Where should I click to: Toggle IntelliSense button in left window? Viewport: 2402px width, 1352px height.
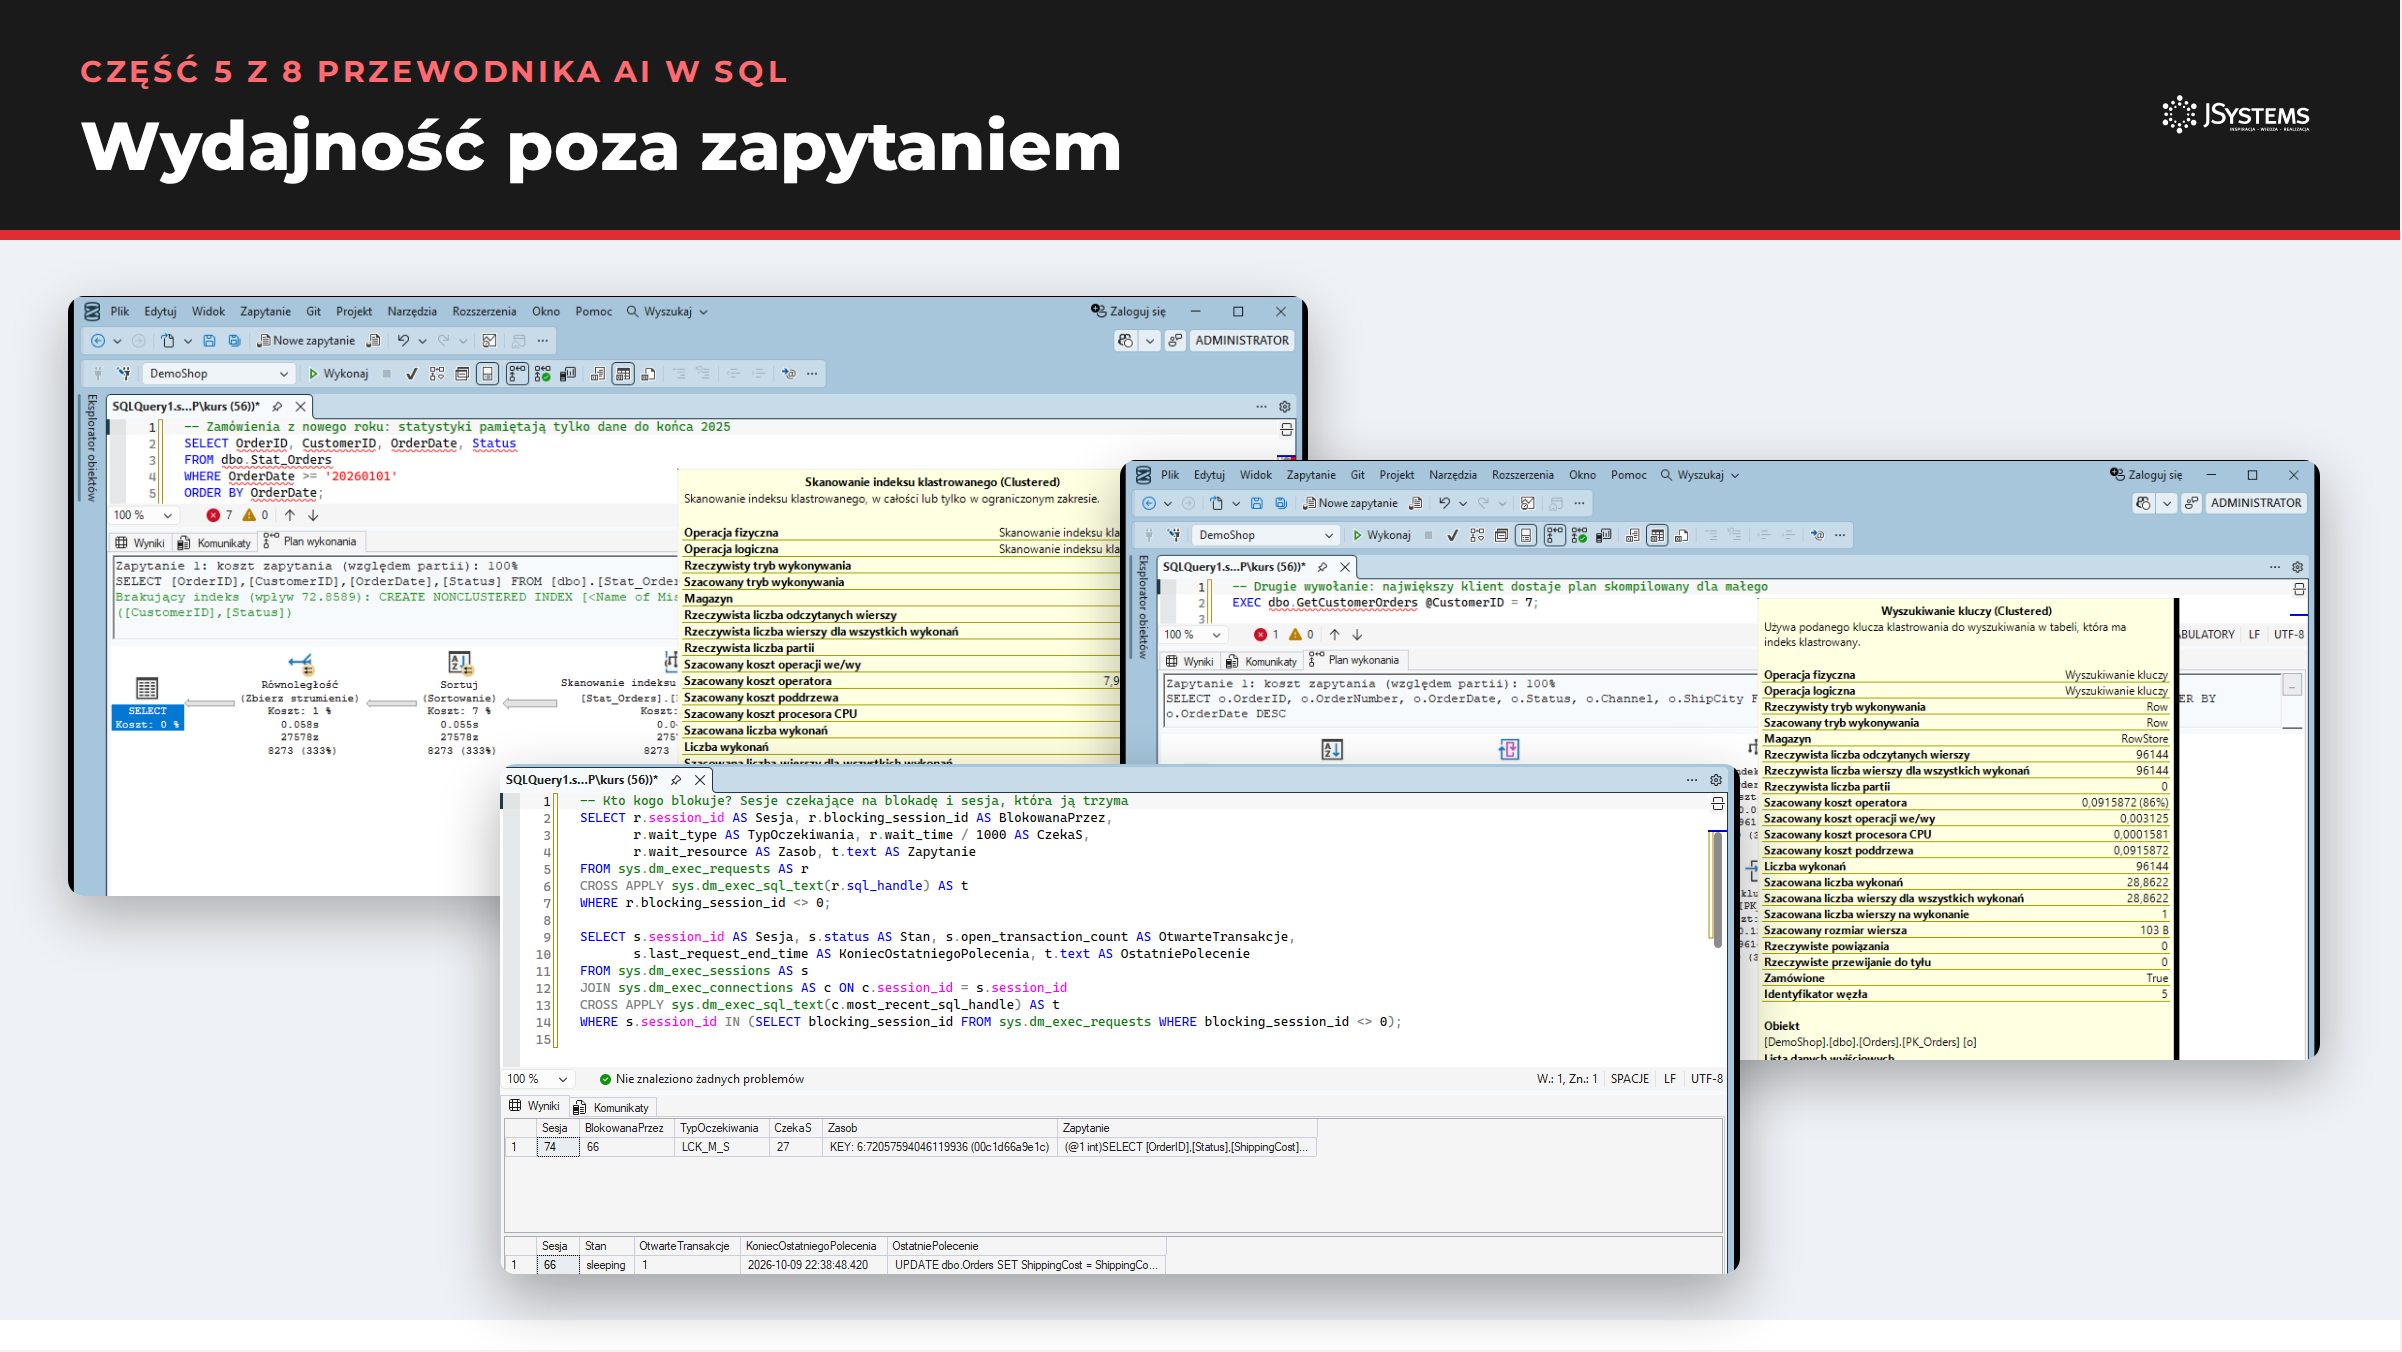tap(487, 374)
